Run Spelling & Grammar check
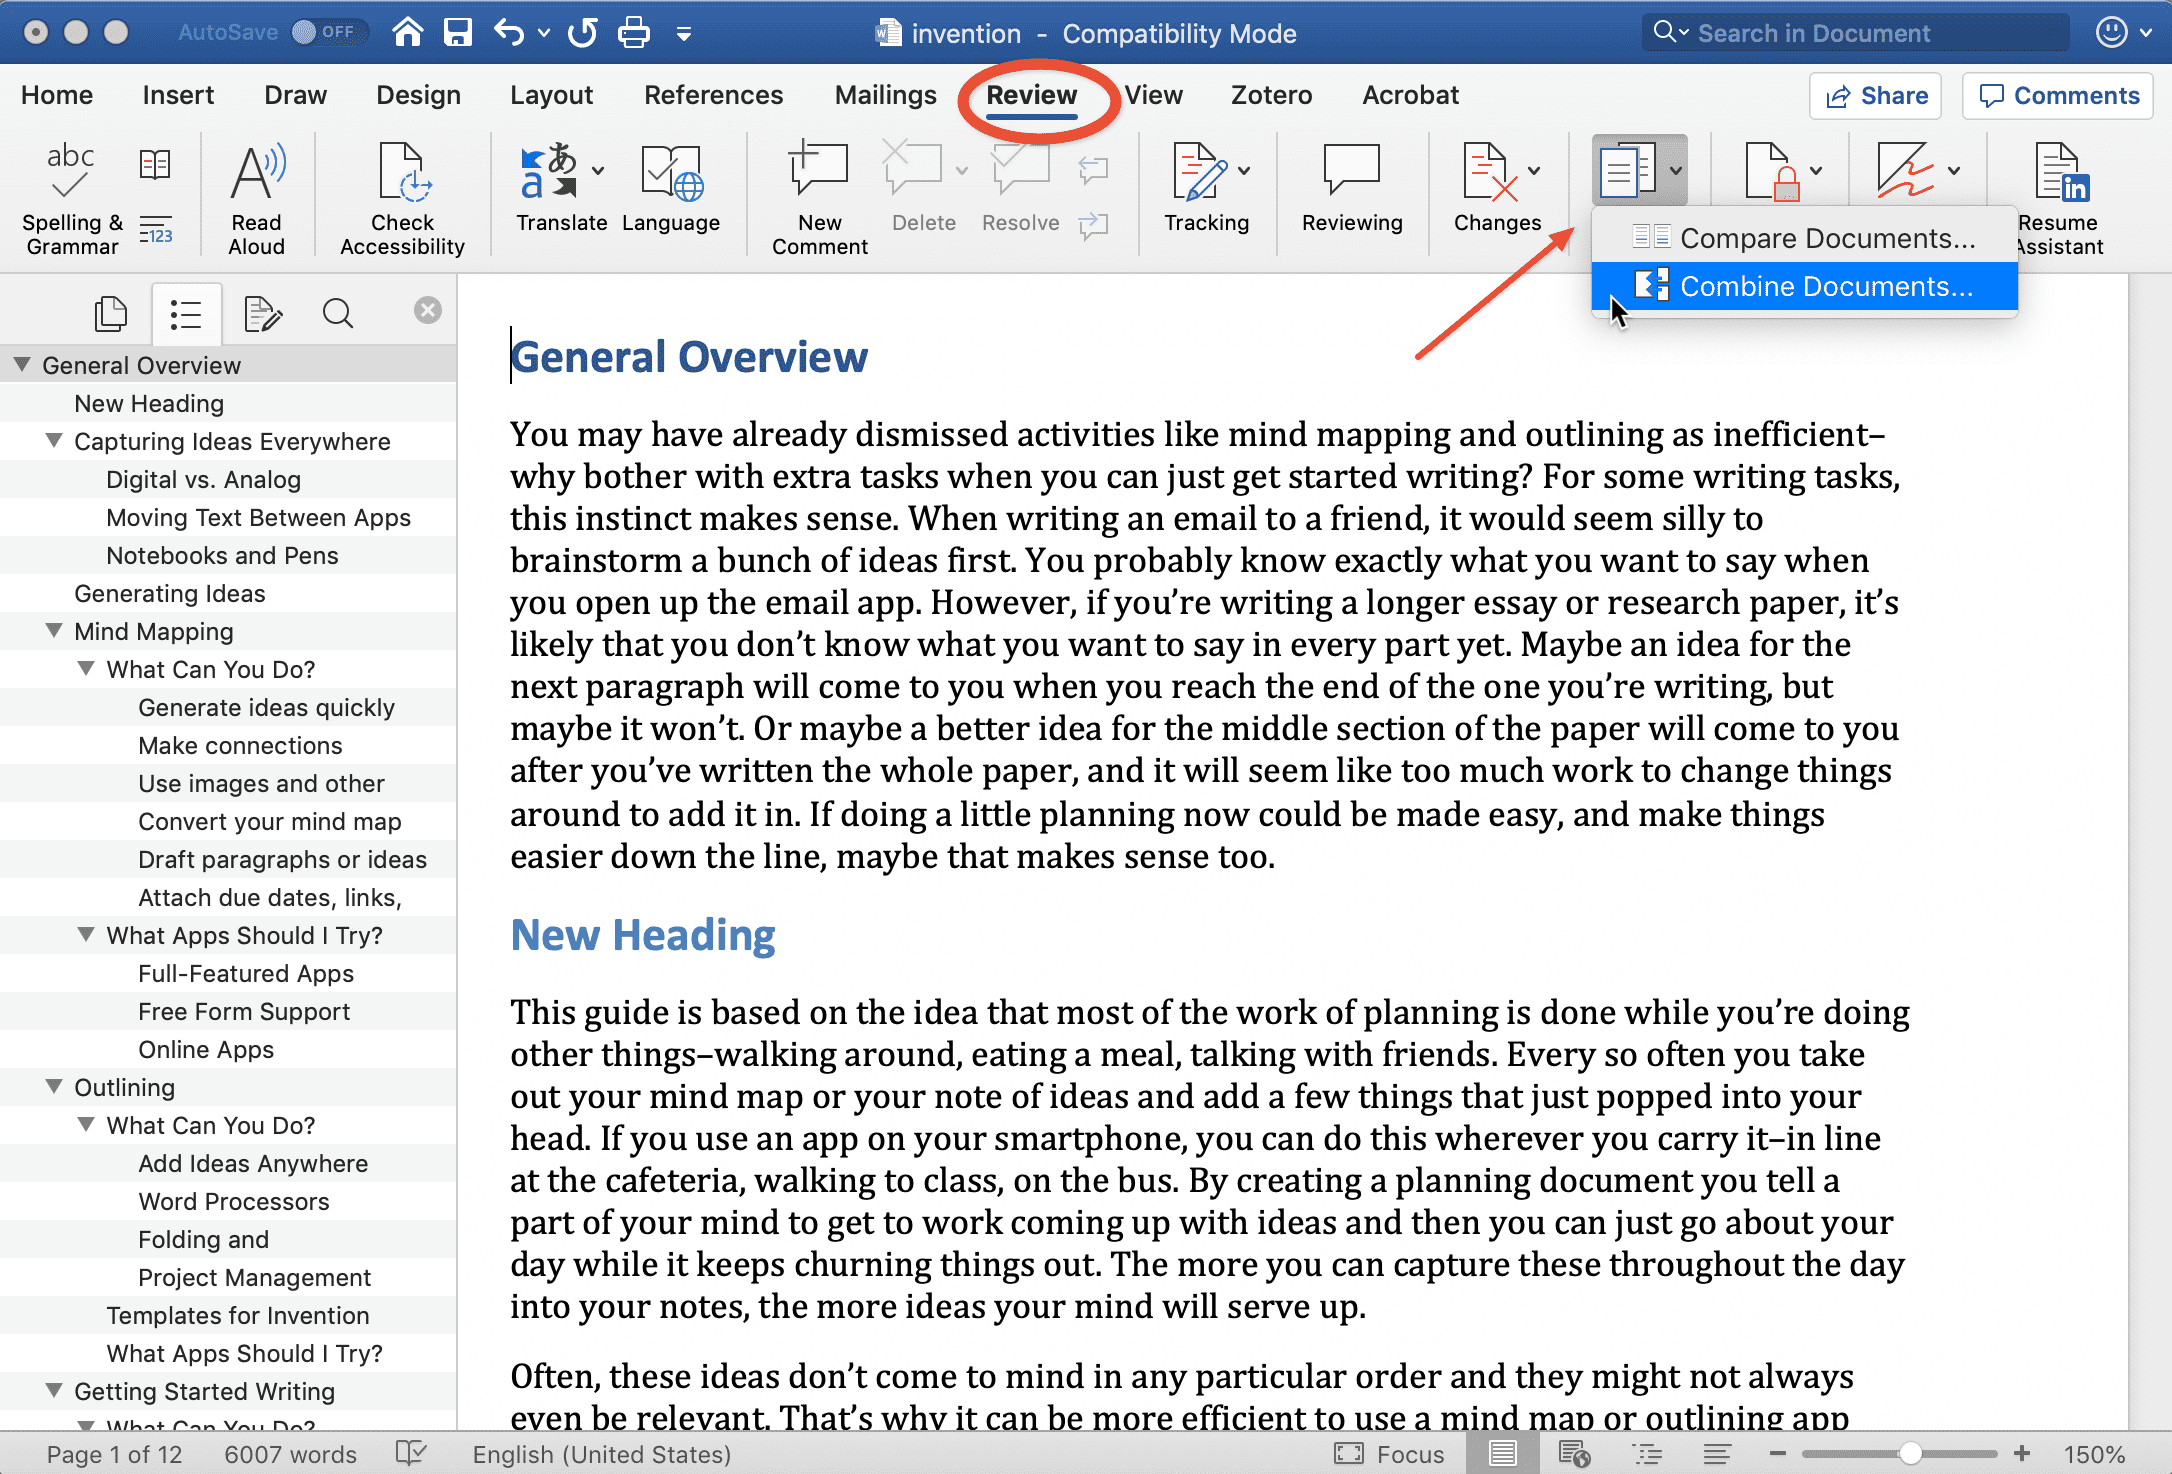Screen dimensions: 2172x1474 72,198
